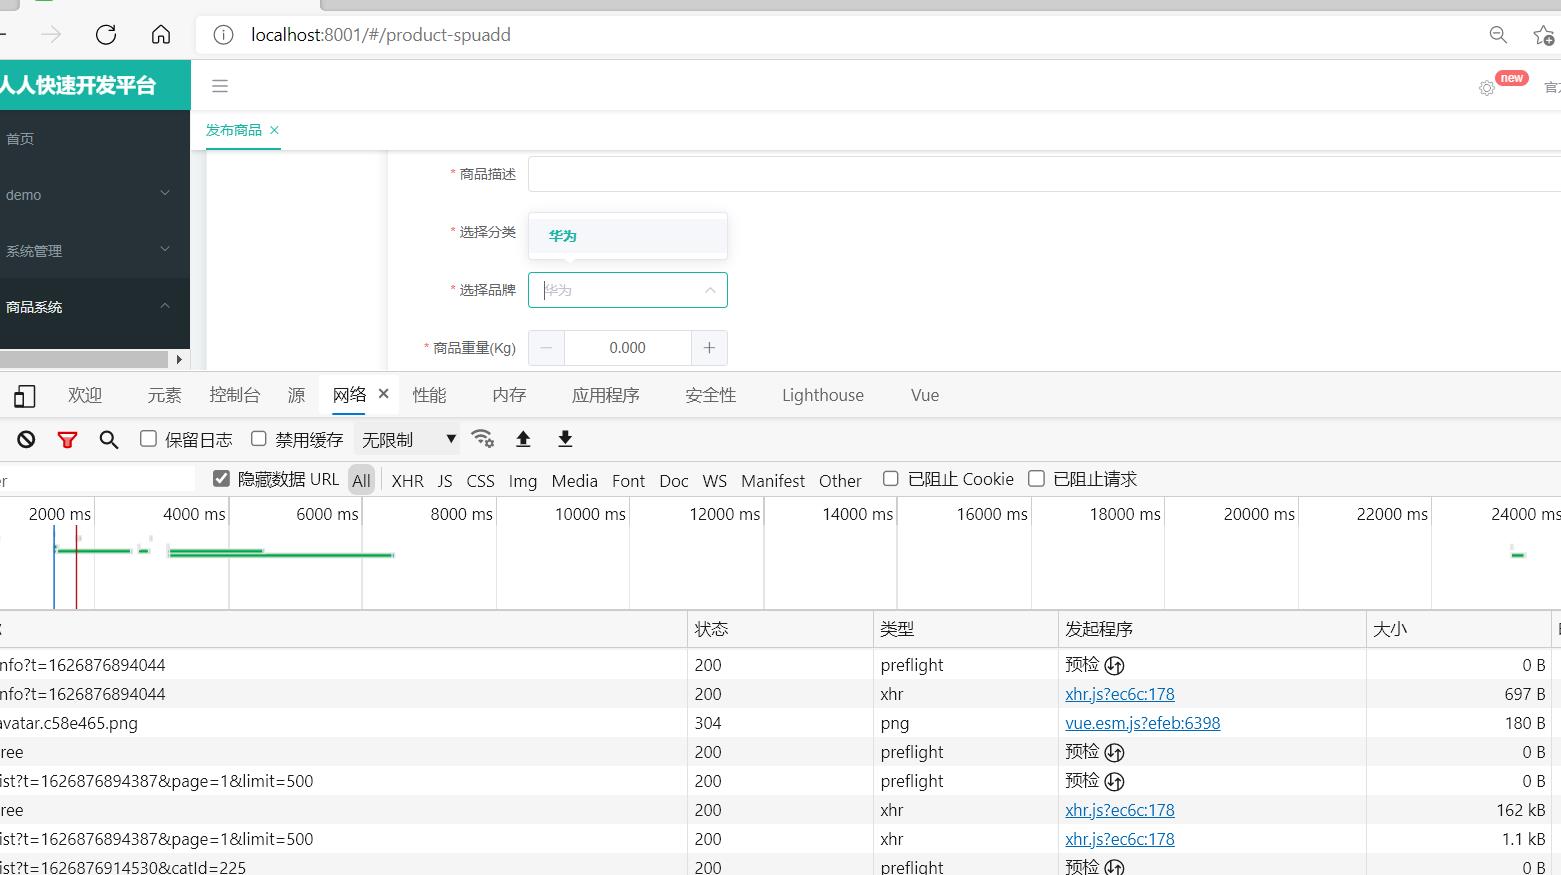Click the address bar URL

pyautogui.click(x=381, y=35)
